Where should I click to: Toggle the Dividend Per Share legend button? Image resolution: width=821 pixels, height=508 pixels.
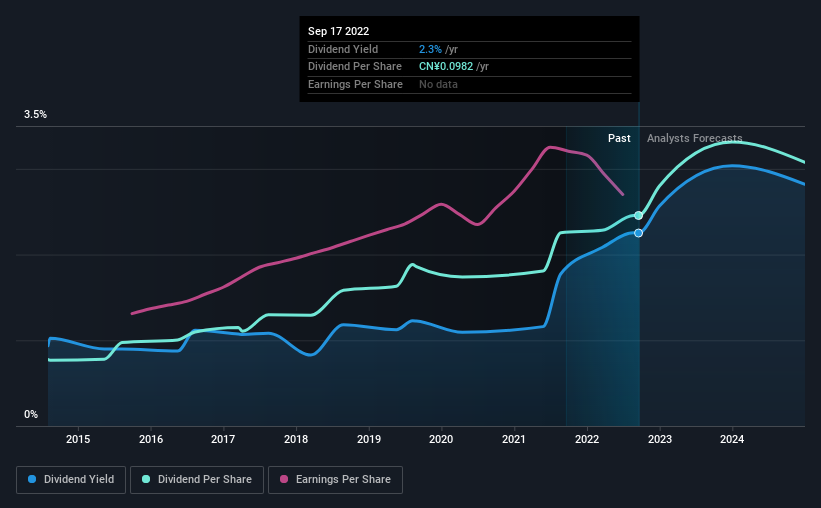pos(197,480)
